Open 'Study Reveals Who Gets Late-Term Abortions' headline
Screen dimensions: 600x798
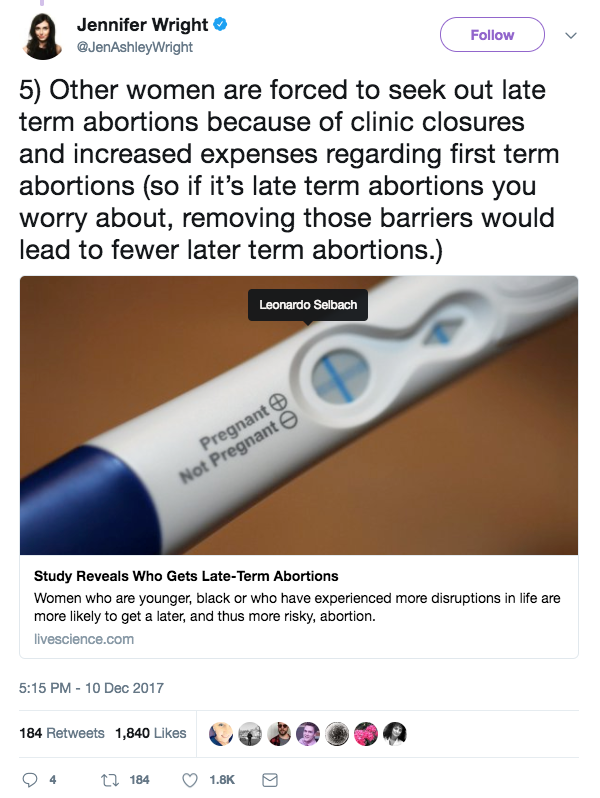pyautogui.click(x=186, y=576)
